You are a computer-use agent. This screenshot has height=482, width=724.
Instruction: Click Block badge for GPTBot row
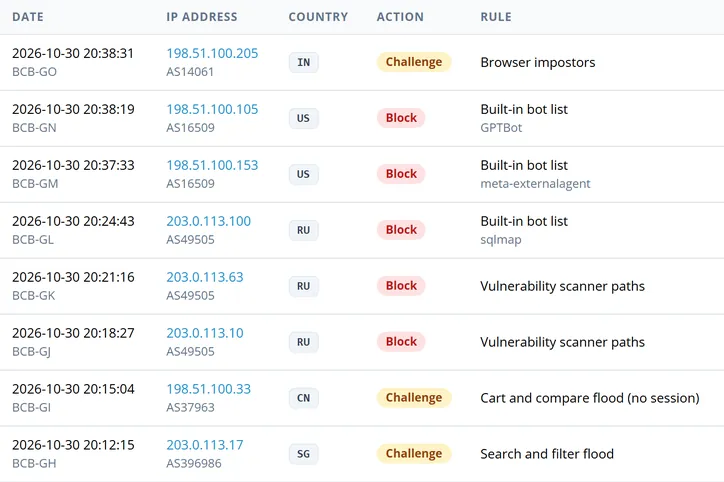[x=401, y=118]
